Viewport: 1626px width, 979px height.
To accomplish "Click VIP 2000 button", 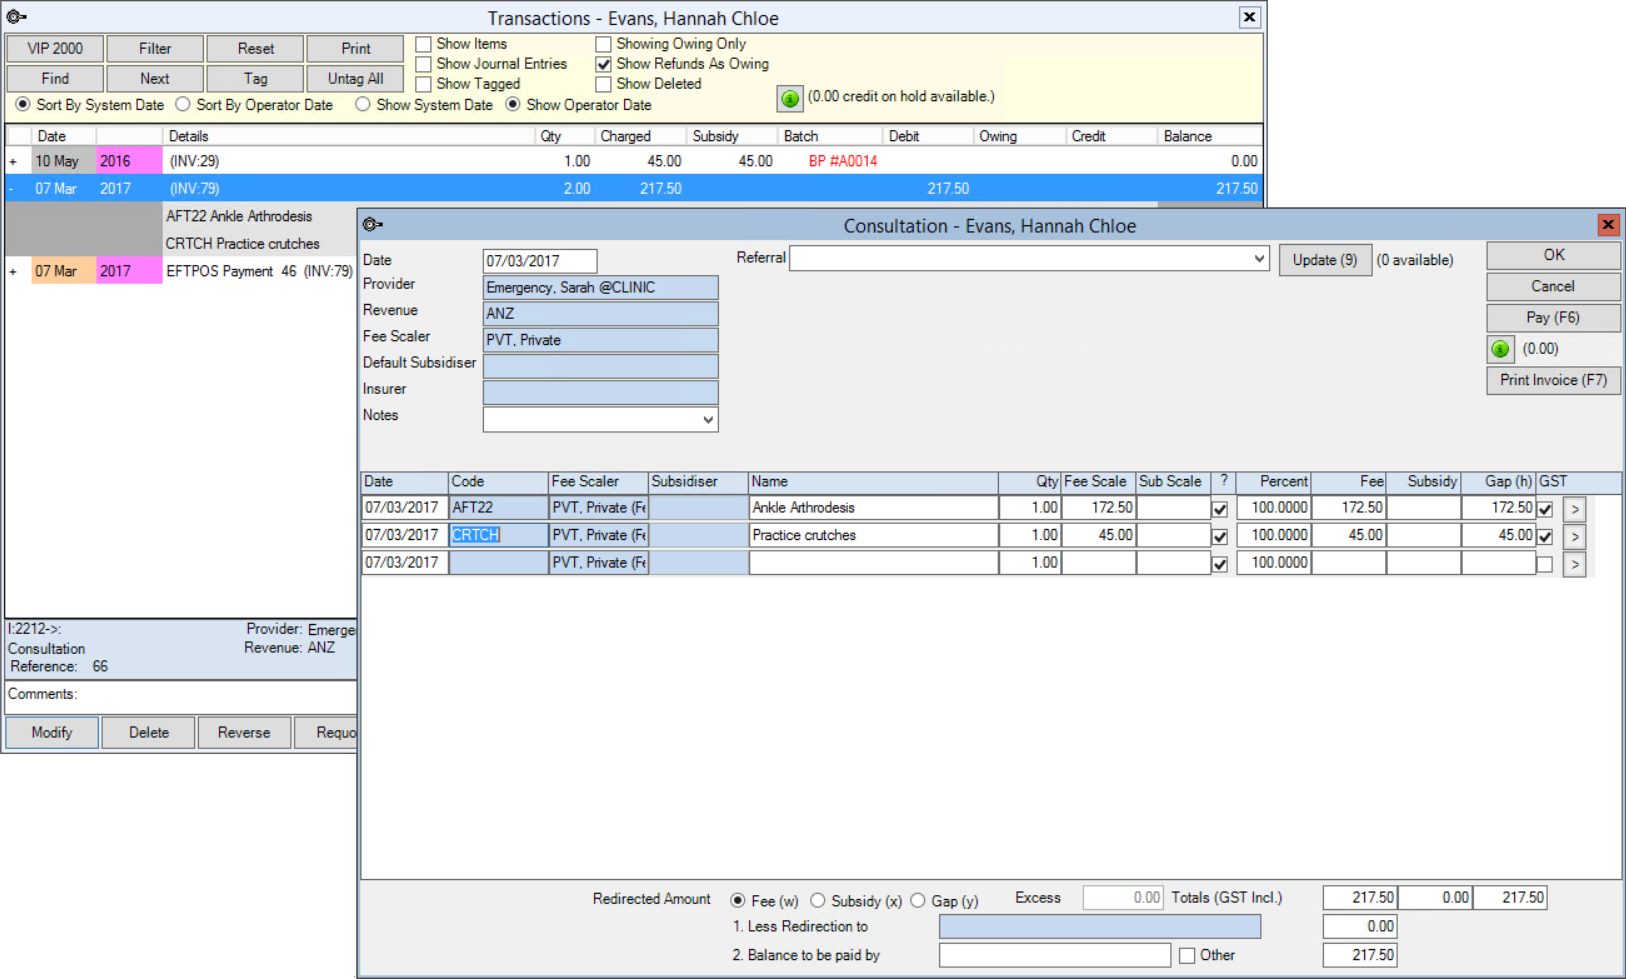I will click(x=55, y=48).
